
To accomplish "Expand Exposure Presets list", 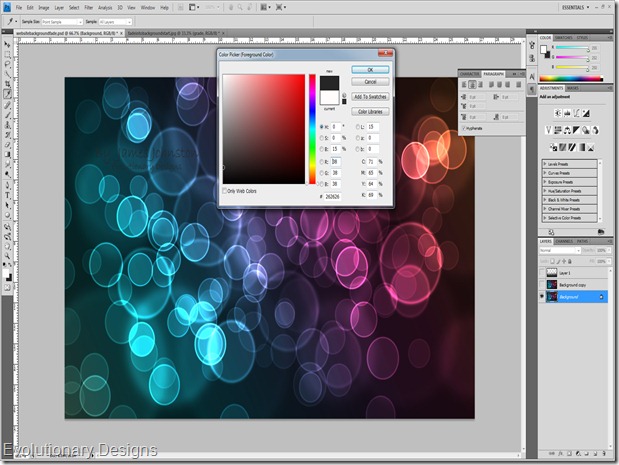I will (546, 182).
